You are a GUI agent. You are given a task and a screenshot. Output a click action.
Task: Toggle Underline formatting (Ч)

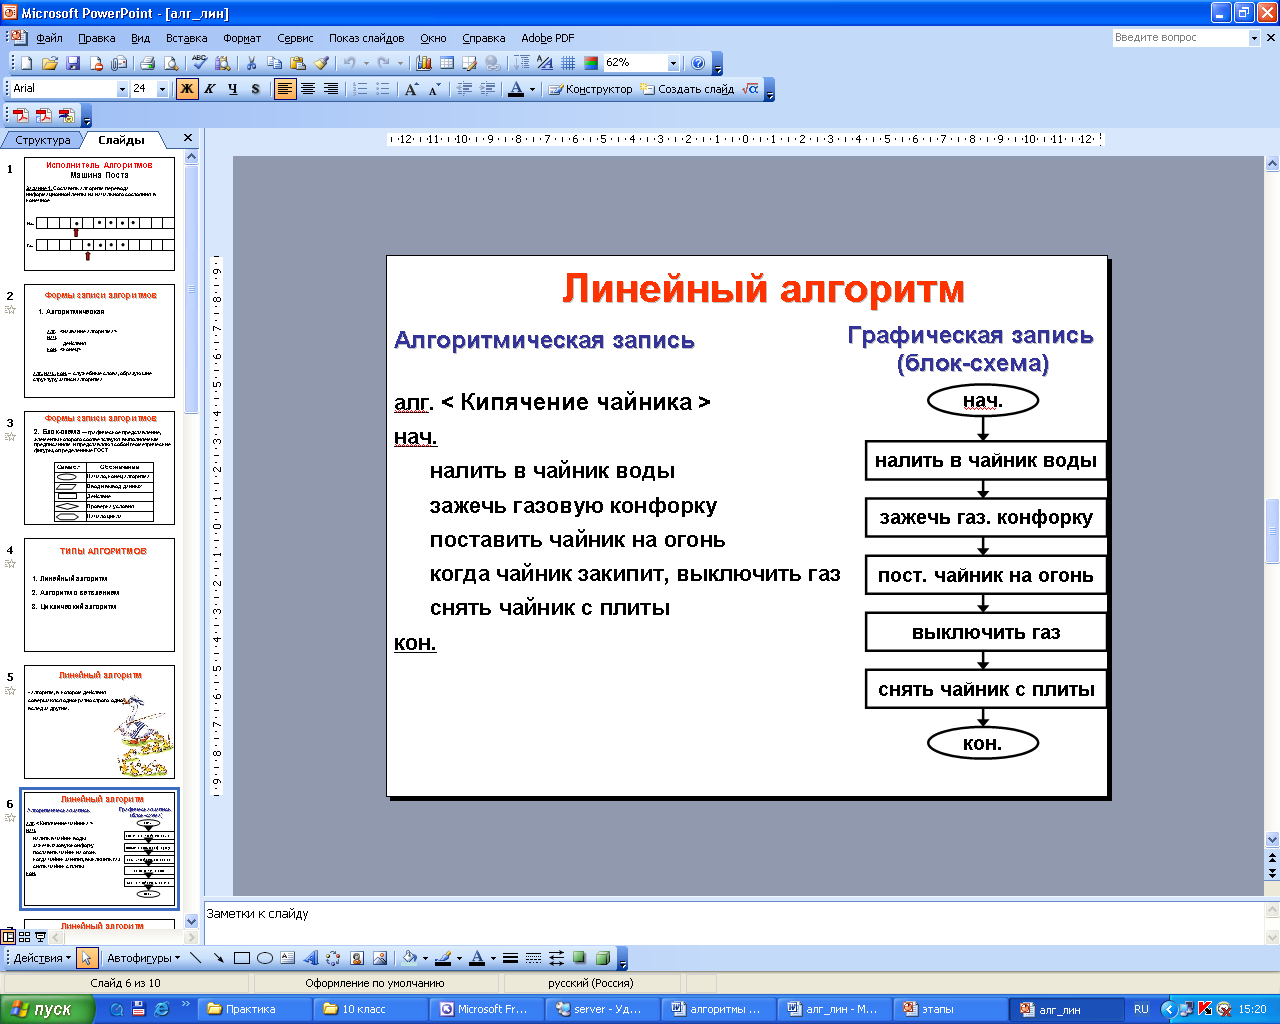coord(233,89)
